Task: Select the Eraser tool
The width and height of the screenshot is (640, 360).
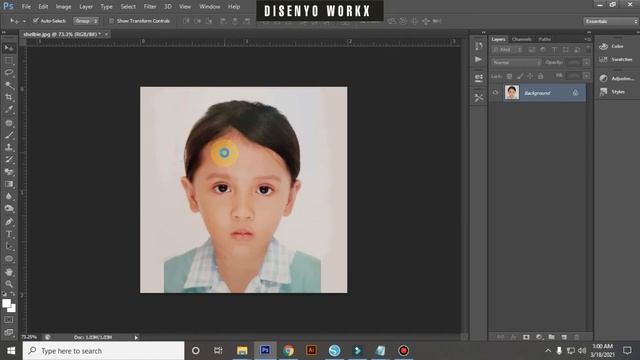Action: click(9, 171)
